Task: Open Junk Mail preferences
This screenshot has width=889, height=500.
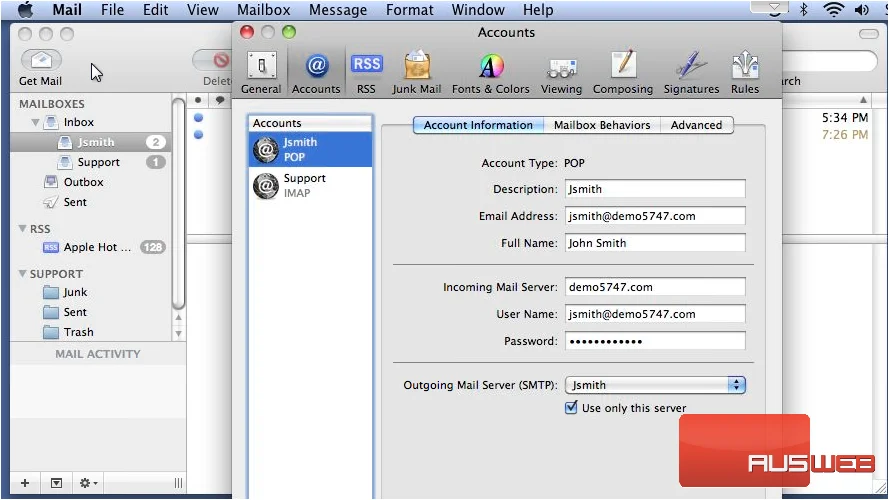Action: [417, 73]
